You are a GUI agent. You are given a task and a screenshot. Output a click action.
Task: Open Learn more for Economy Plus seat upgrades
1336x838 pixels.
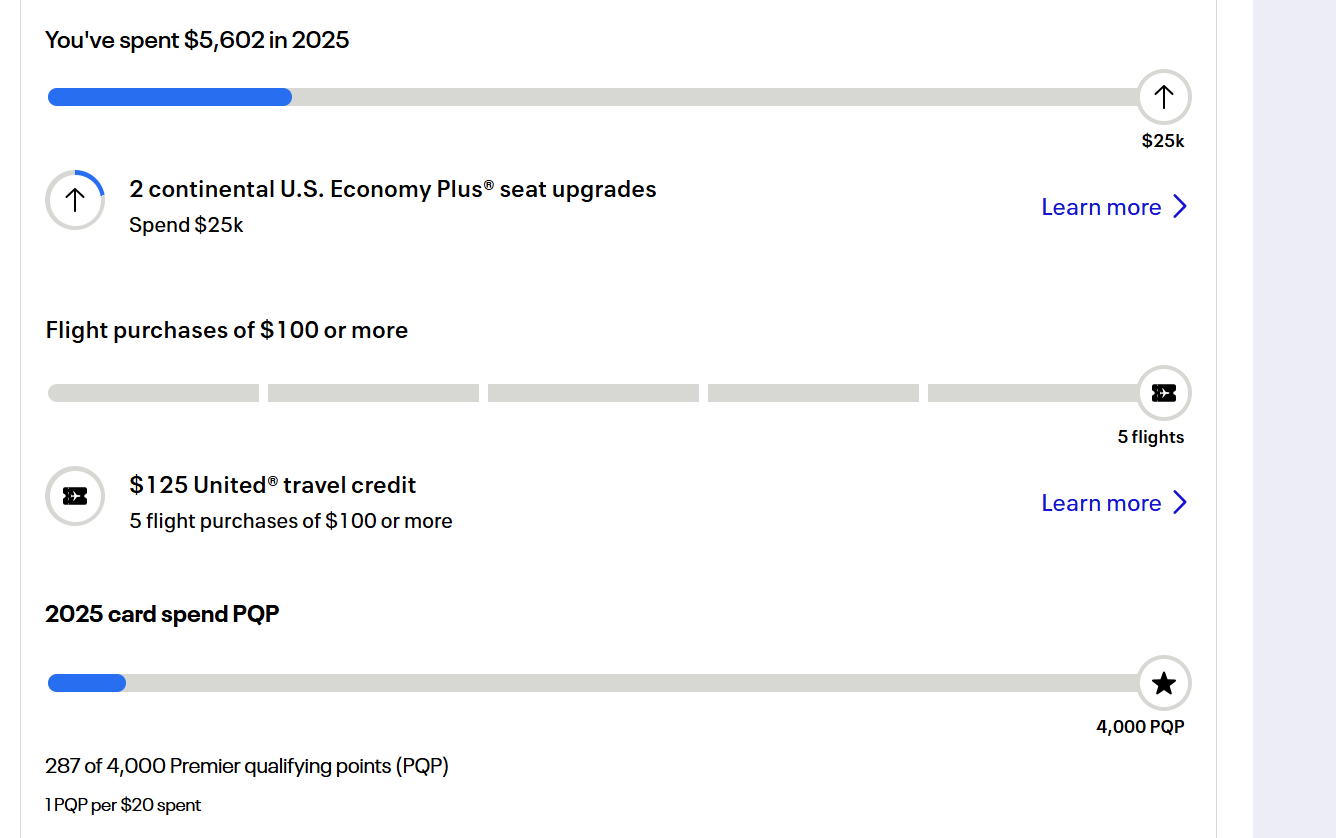1101,207
